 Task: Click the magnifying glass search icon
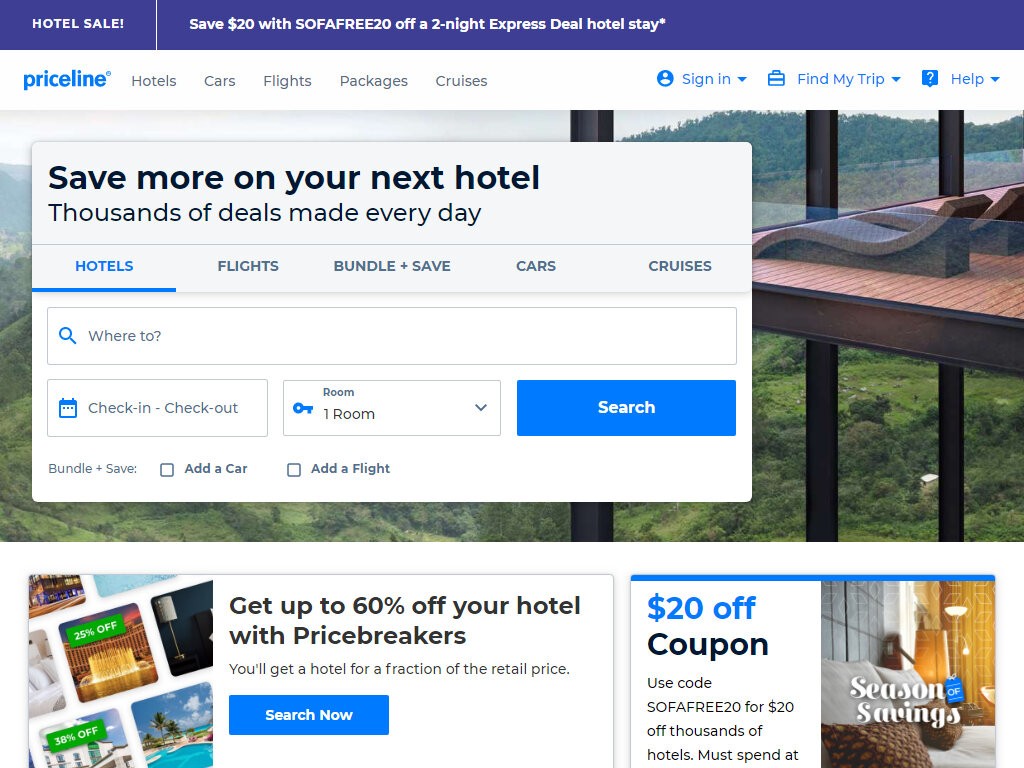point(67,336)
